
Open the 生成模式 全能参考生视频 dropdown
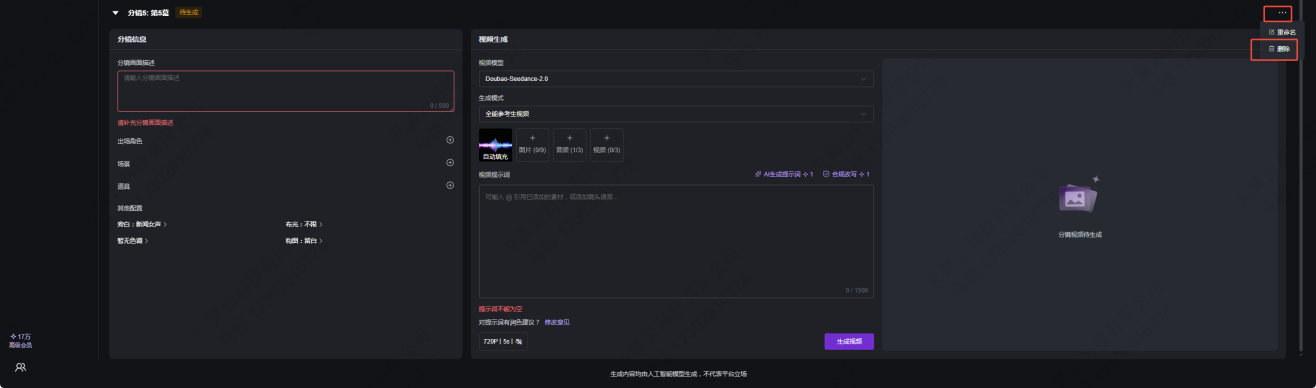(676, 114)
